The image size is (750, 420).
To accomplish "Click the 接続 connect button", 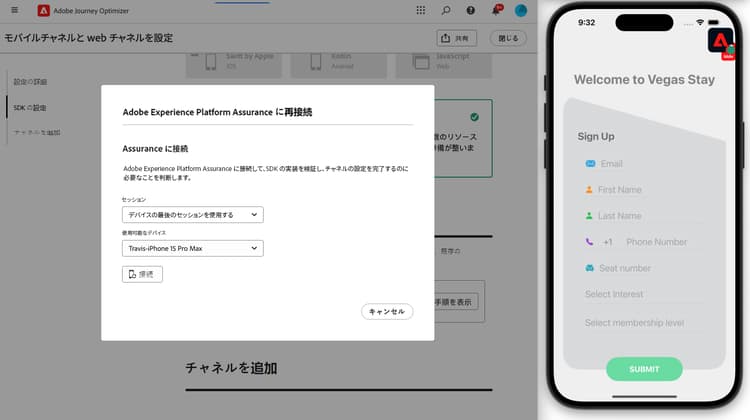I will pos(142,274).
